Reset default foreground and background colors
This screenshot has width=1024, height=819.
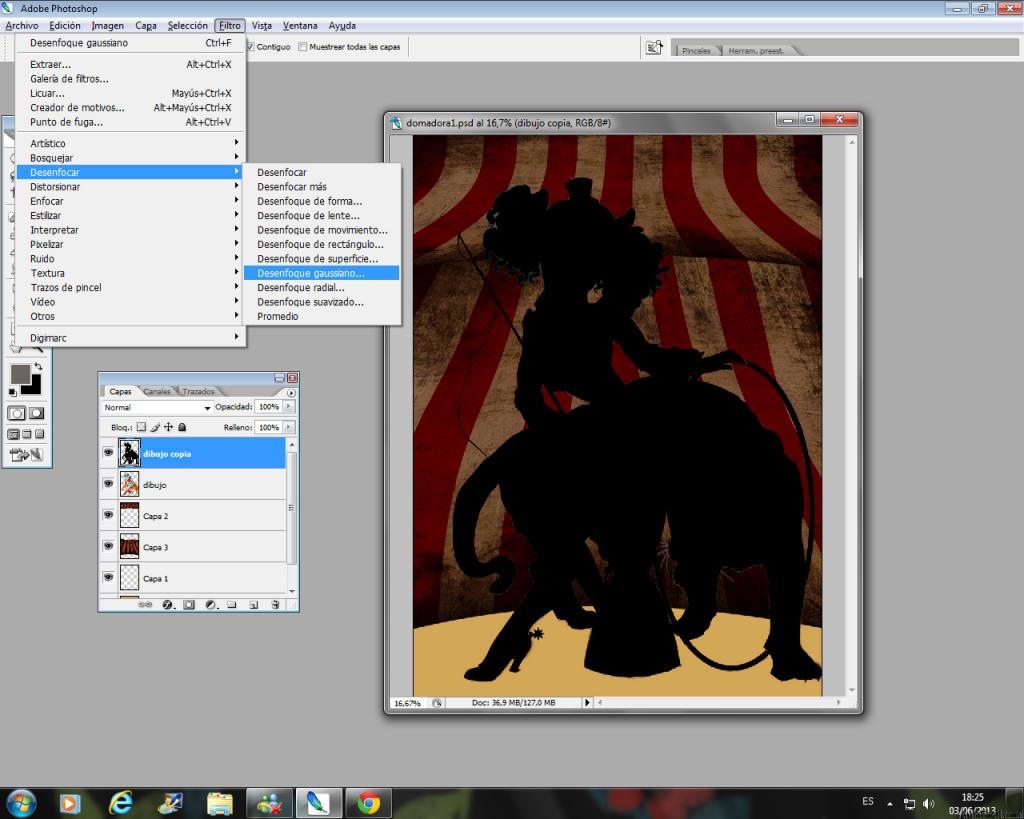pos(12,392)
